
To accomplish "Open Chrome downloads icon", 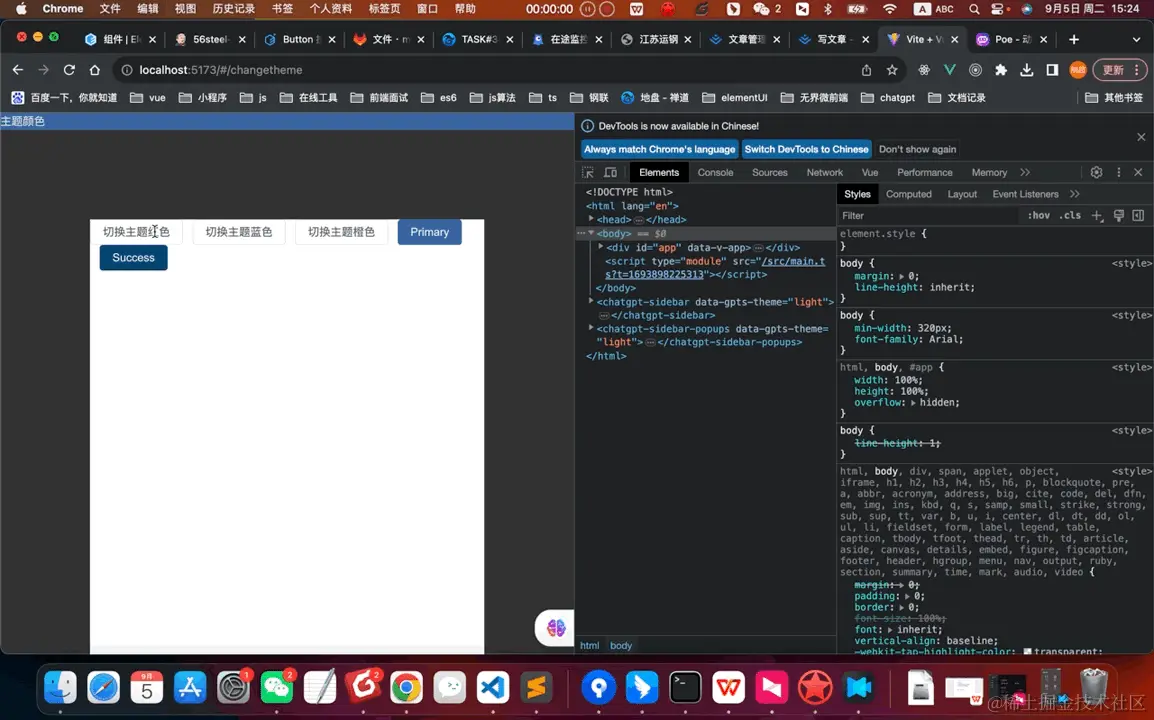I will [1027, 70].
